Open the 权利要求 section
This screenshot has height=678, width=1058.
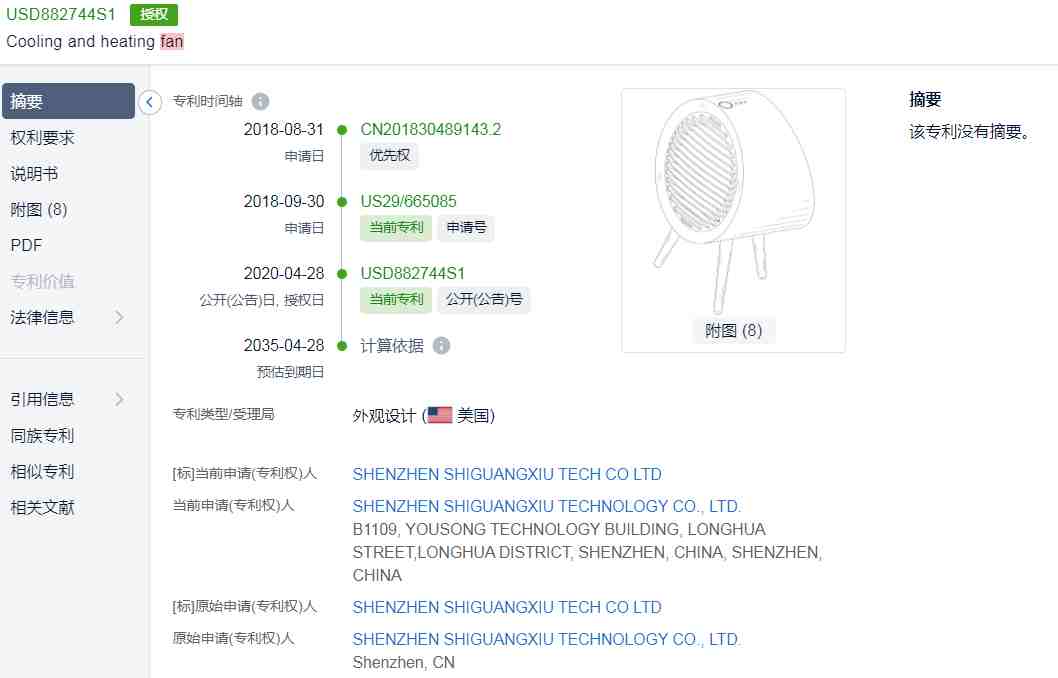(x=43, y=138)
